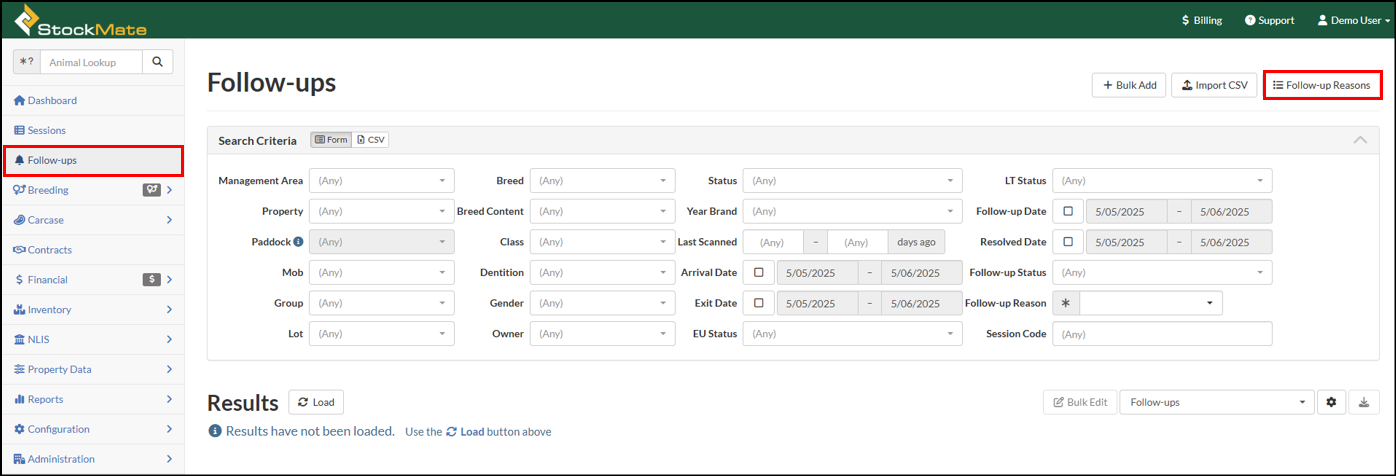
Task: Open the Dentition dropdown
Action: [x=602, y=272]
